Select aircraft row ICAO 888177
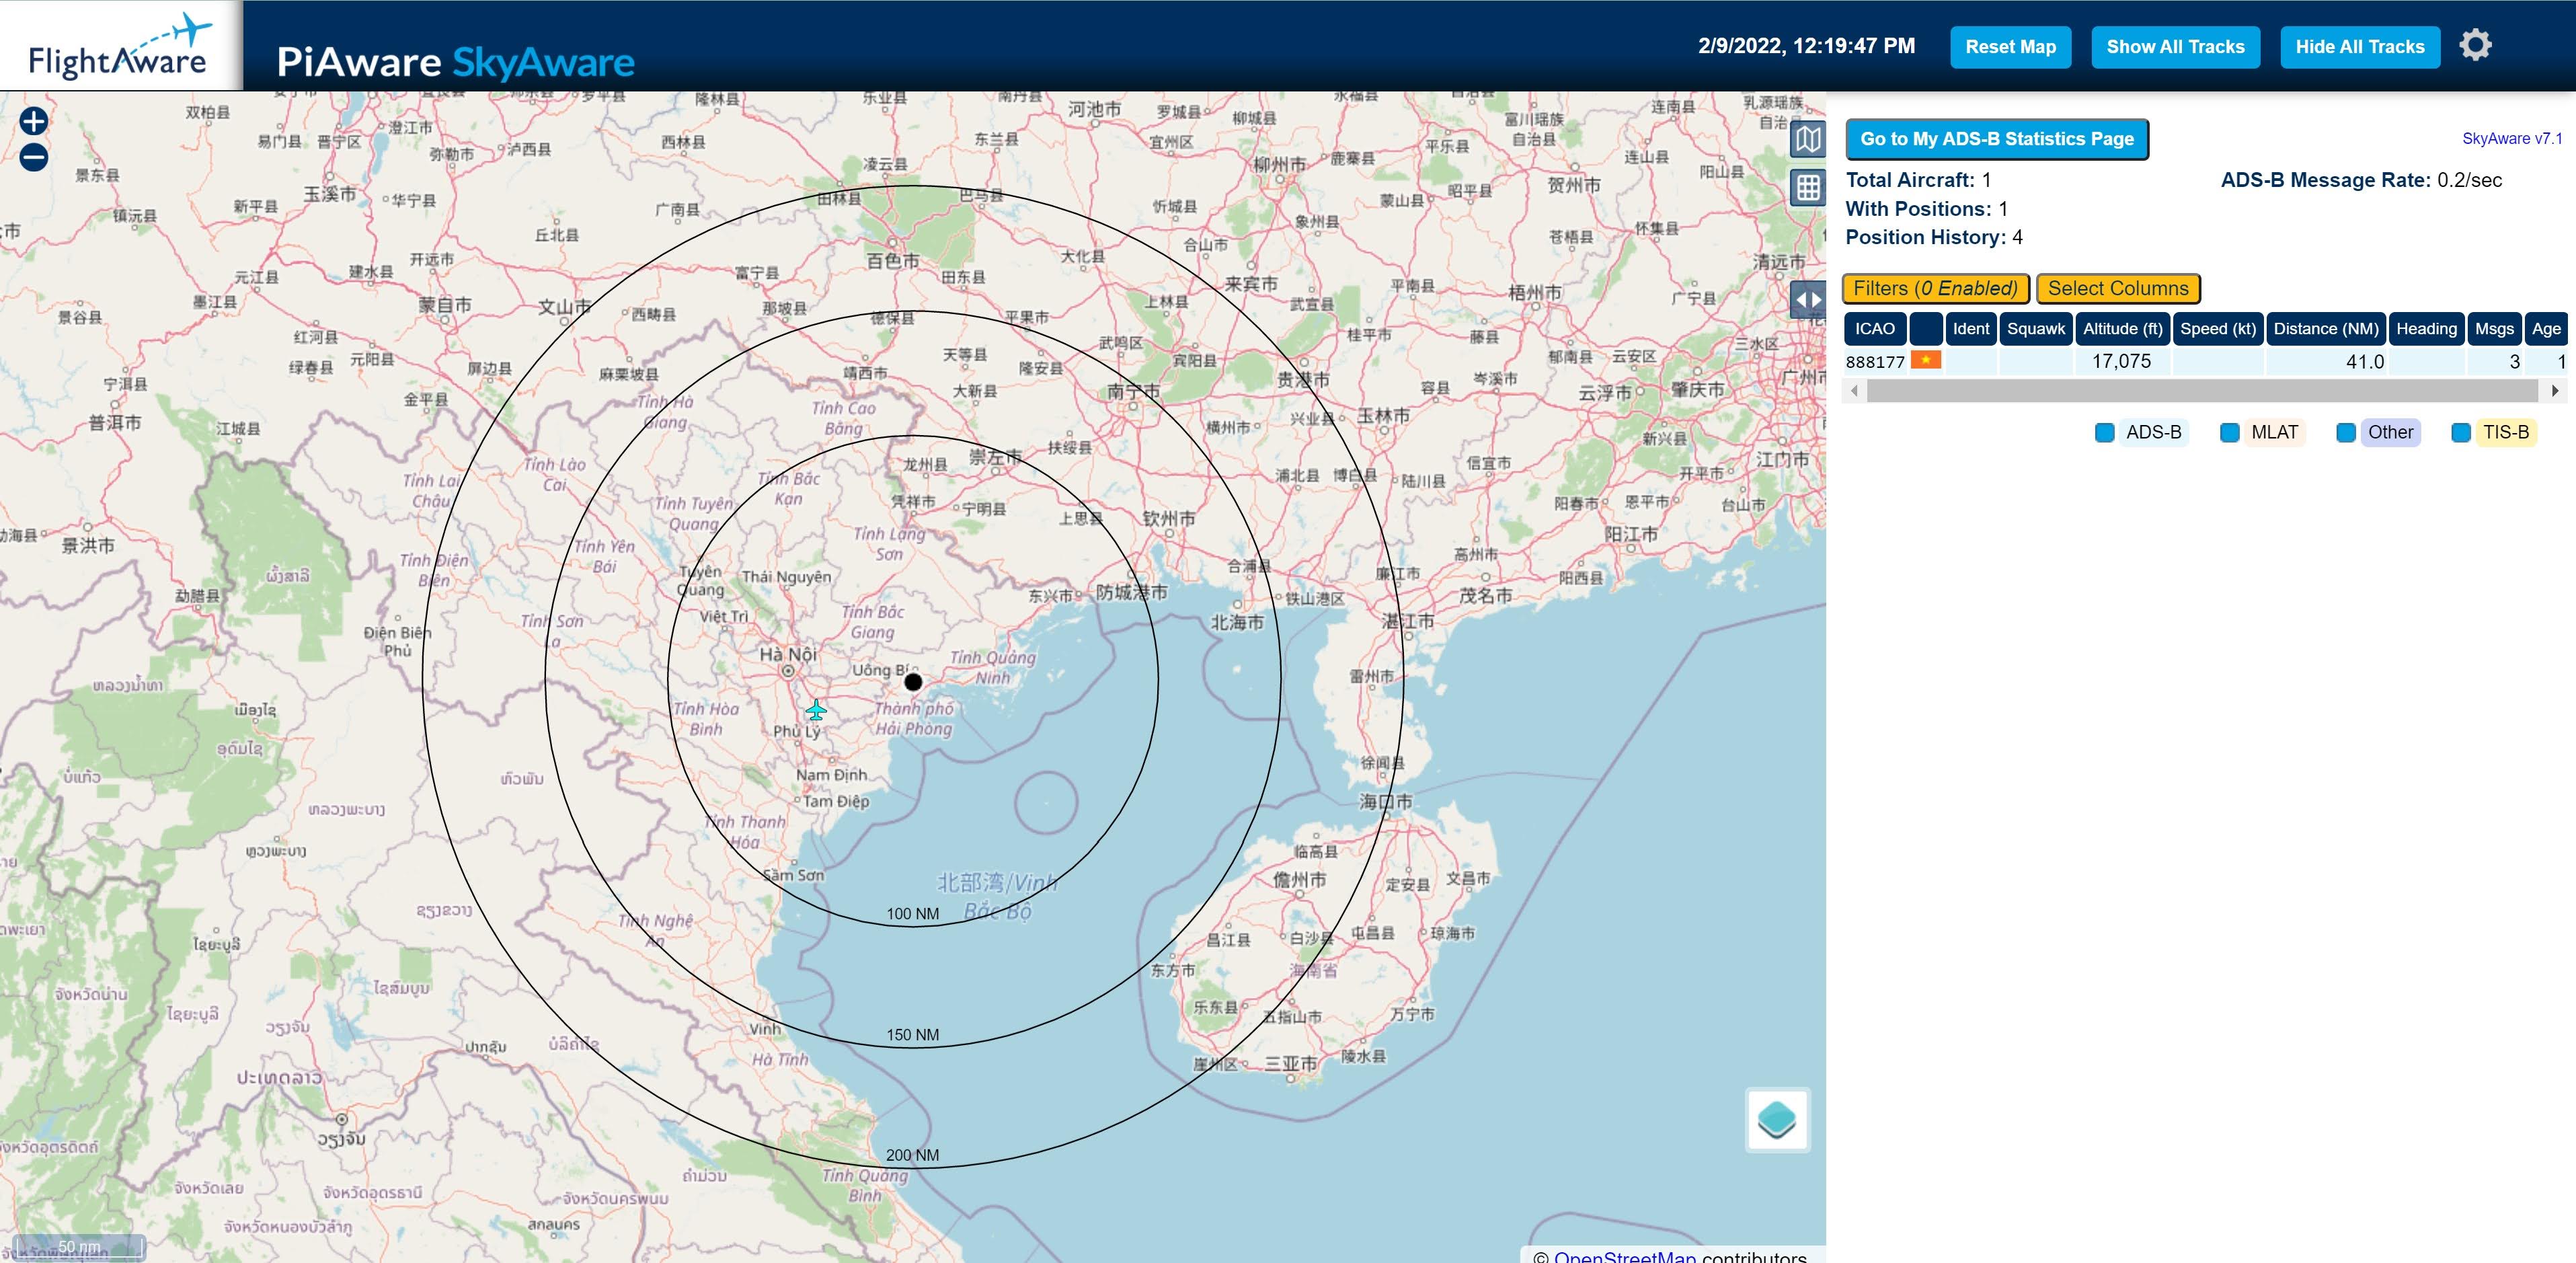2576x1263 pixels. click(x=2205, y=361)
